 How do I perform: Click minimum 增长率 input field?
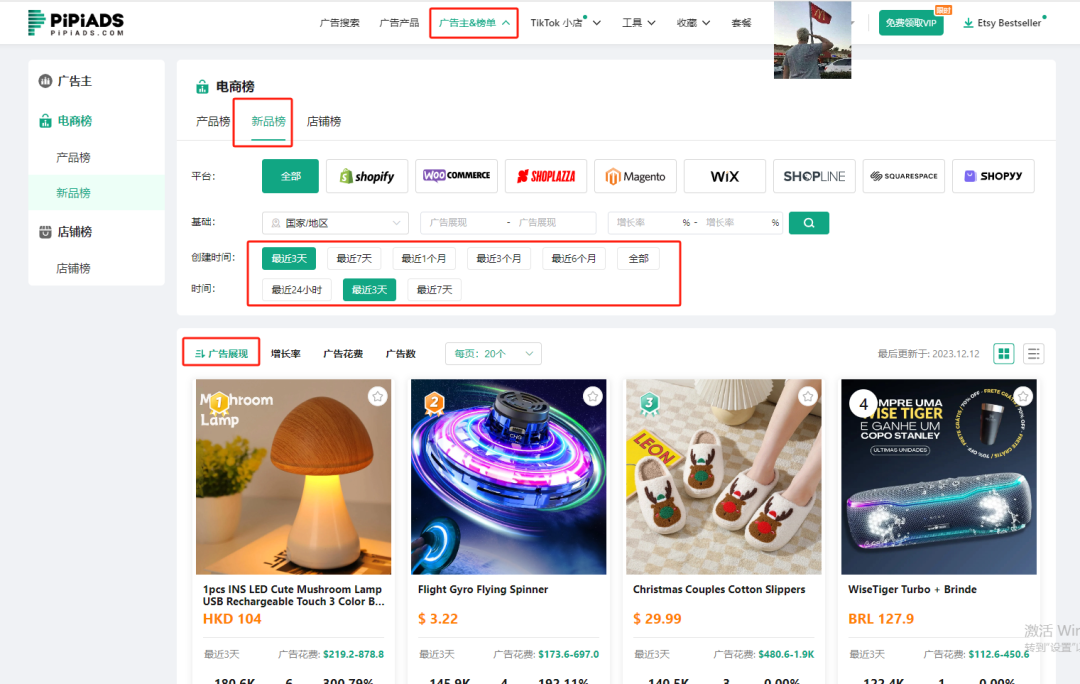click(x=646, y=222)
